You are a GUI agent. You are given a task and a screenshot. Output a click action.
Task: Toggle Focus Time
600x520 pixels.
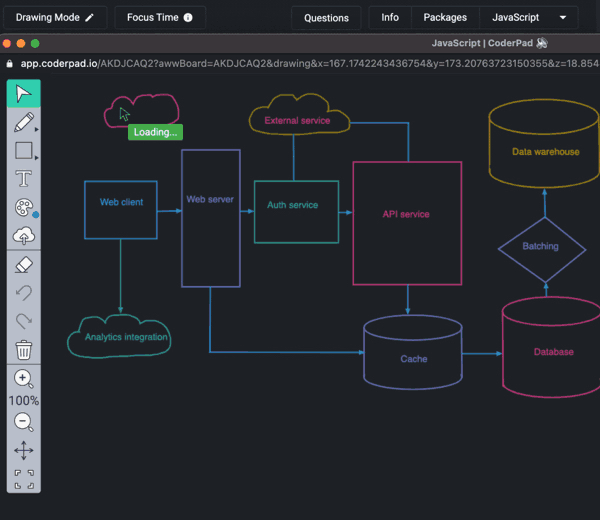tap(159, 17)
